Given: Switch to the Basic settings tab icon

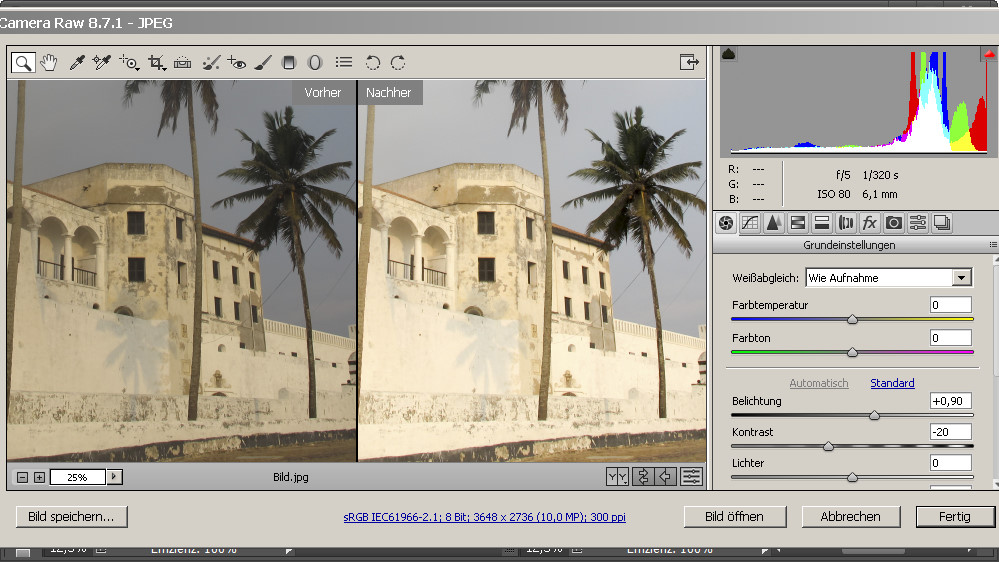Looking at the screenshot, I should 726,223.
